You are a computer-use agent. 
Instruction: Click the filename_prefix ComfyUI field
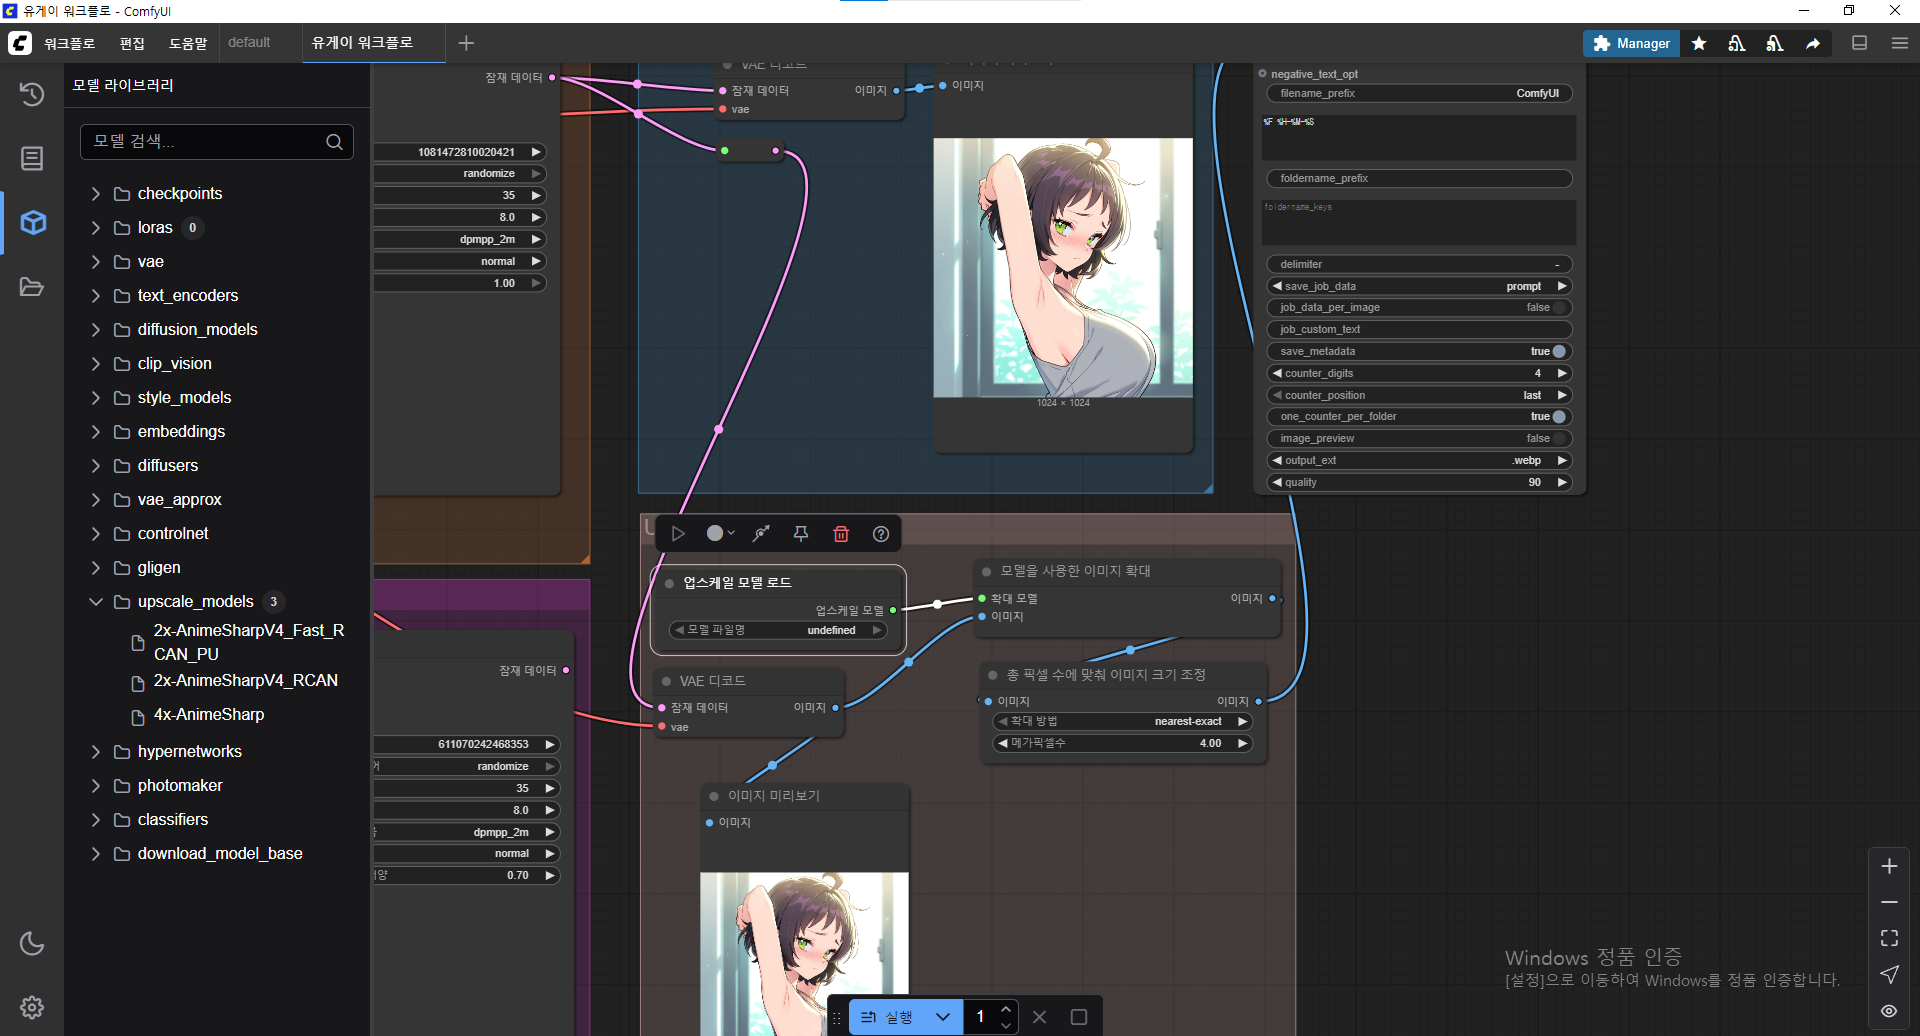(1419, 93)
